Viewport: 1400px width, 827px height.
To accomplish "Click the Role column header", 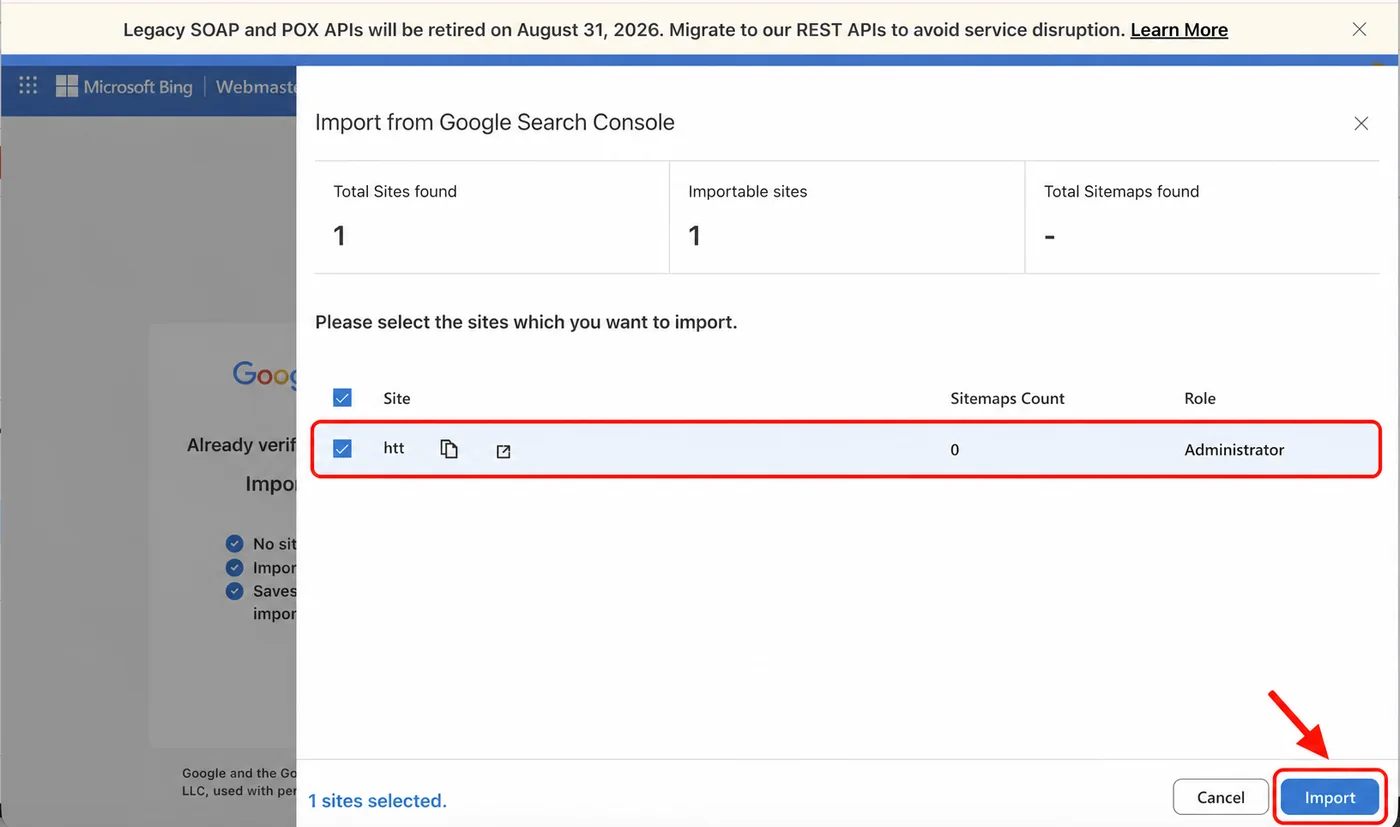I will tap(1200, 398).
